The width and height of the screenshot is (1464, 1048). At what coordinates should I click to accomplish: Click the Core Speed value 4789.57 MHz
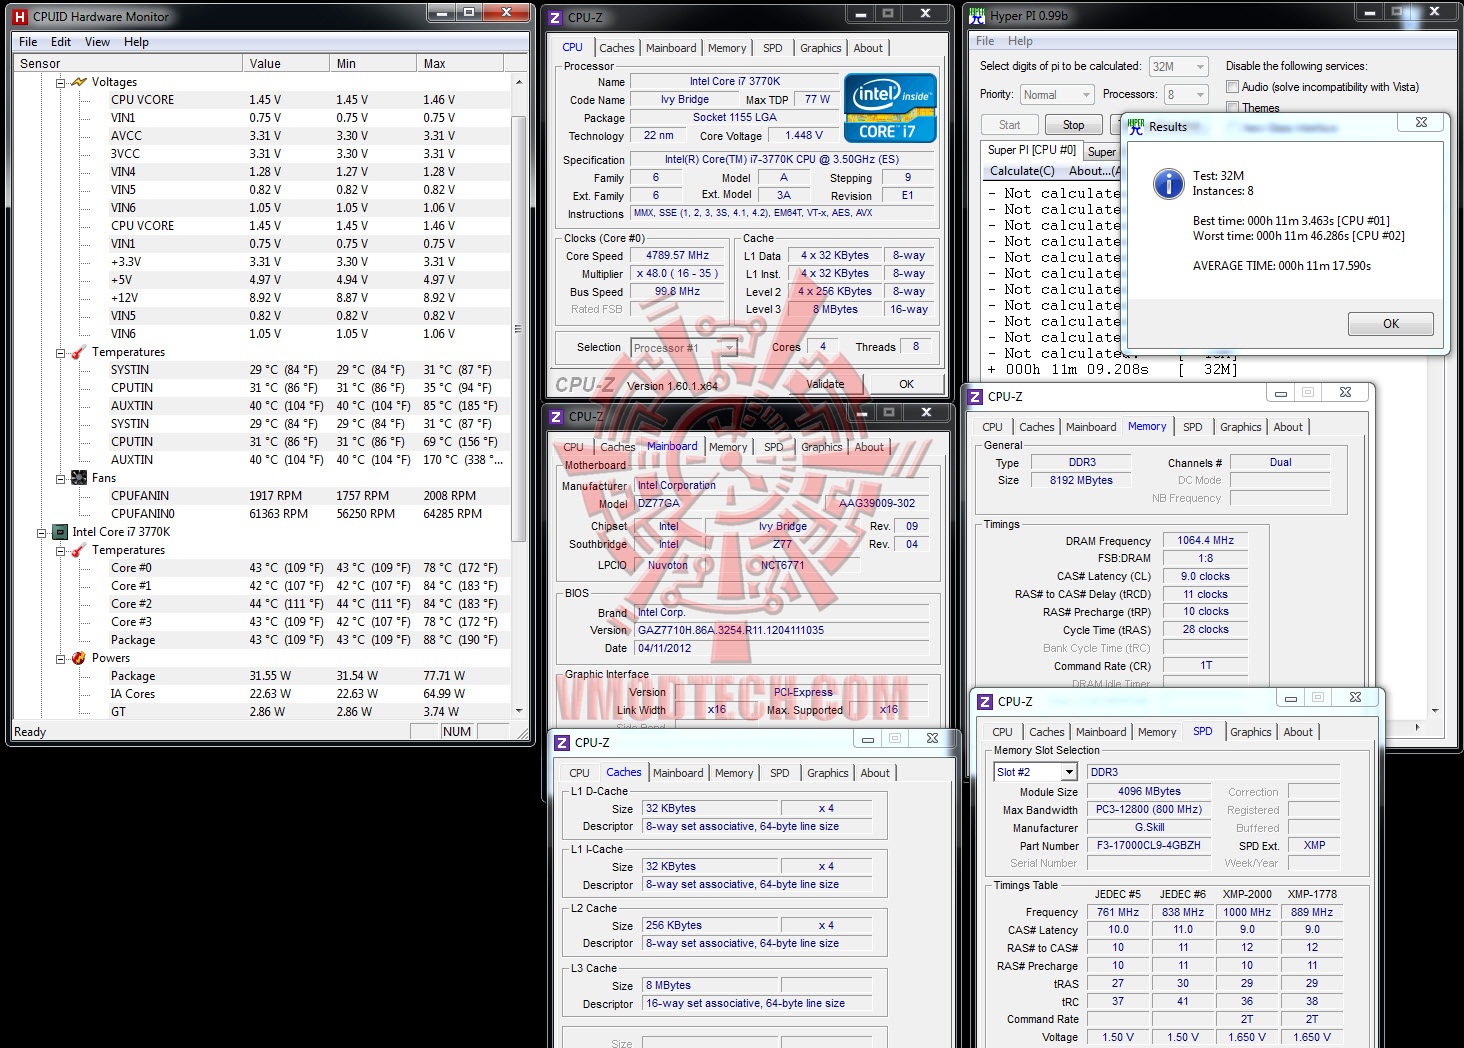point(678,256)
